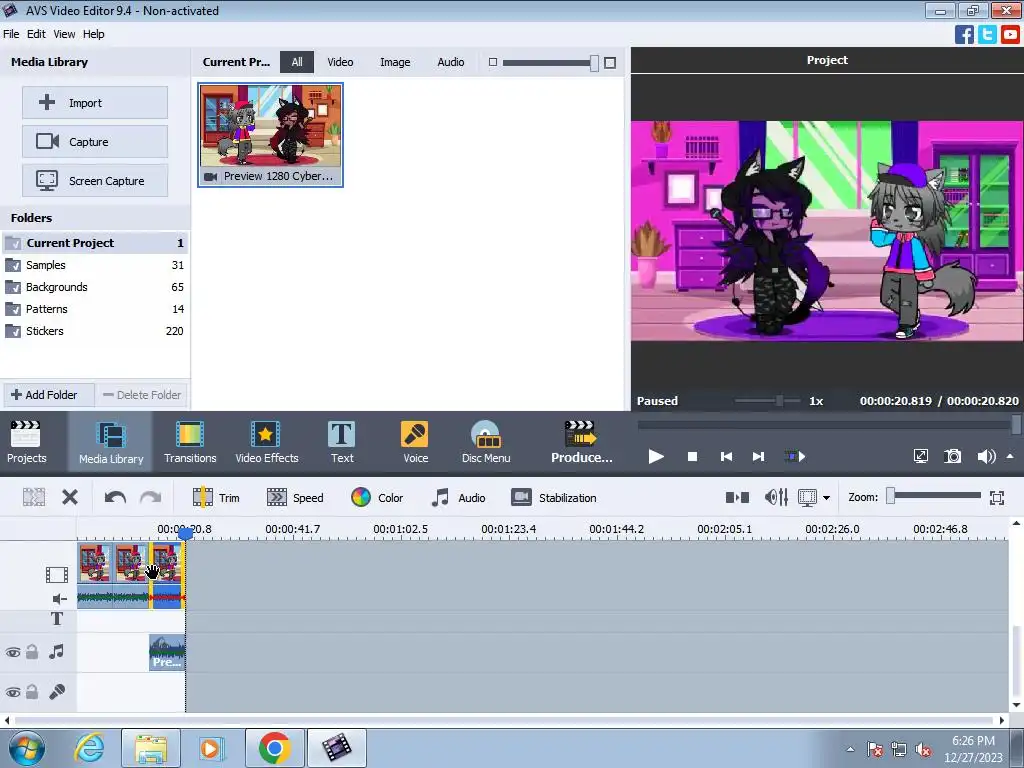Stop playback in the preview
Screen dimensions: 1024x768
point(692,456)
